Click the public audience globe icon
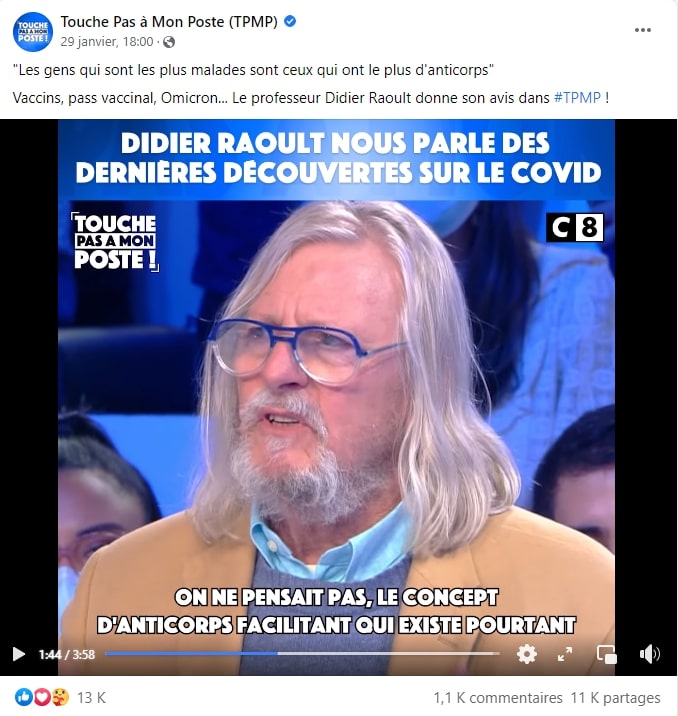Image resolution: width=678 pixels, height=716 pixels. click(169, 42)
